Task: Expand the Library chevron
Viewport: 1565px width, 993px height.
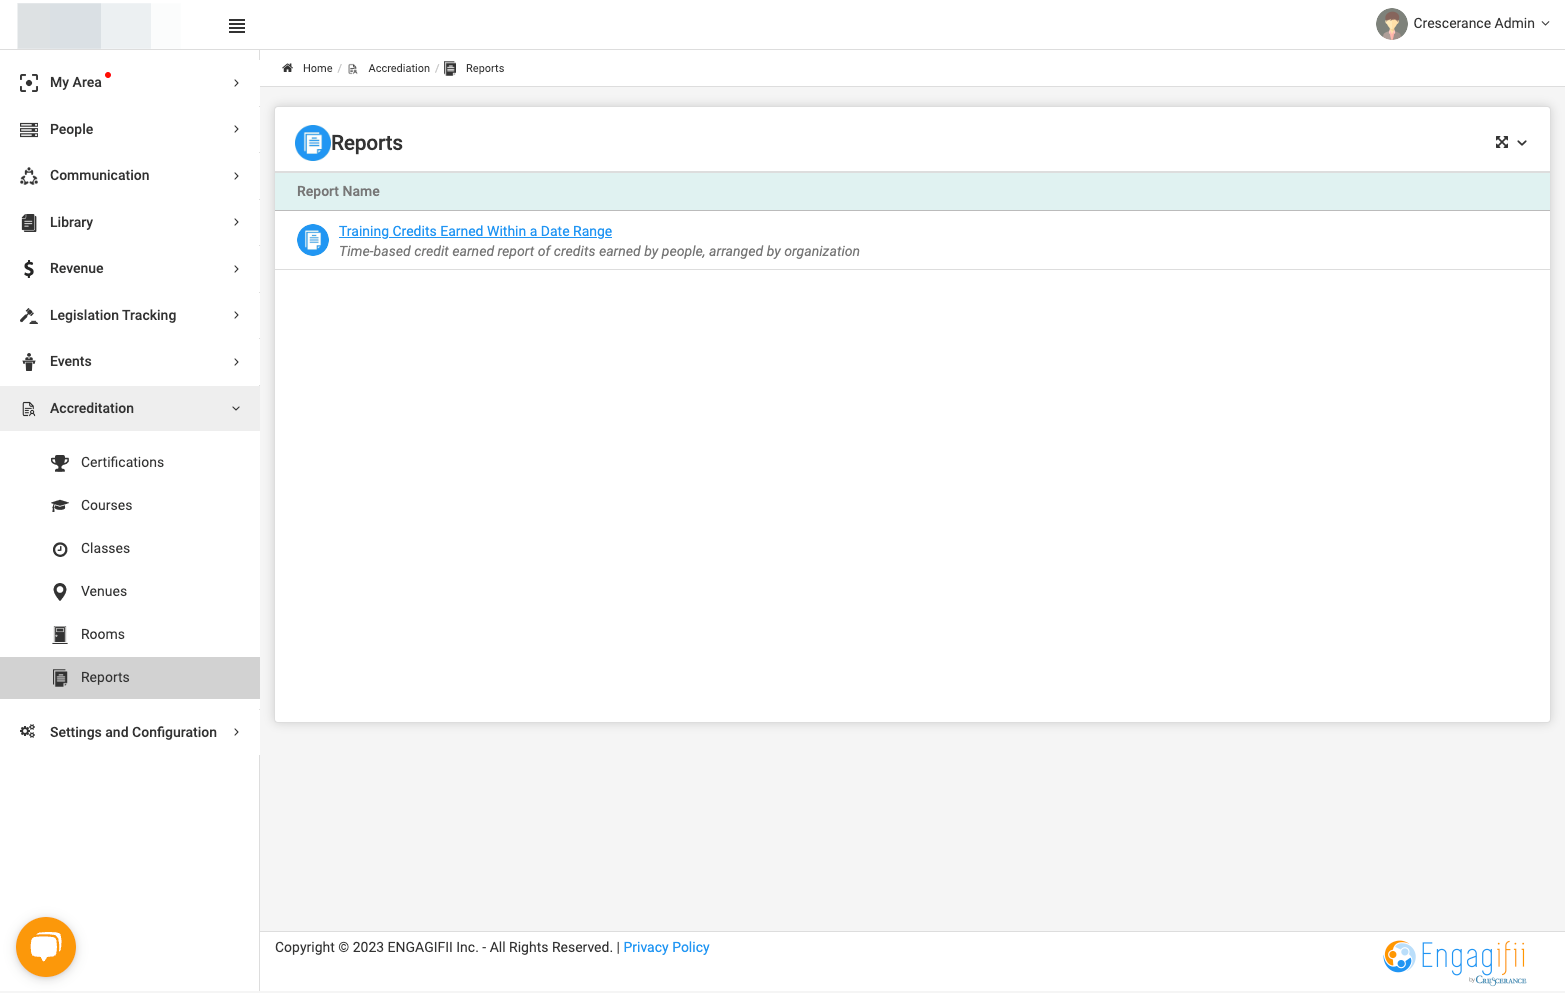Action: (x=236, y=222)
